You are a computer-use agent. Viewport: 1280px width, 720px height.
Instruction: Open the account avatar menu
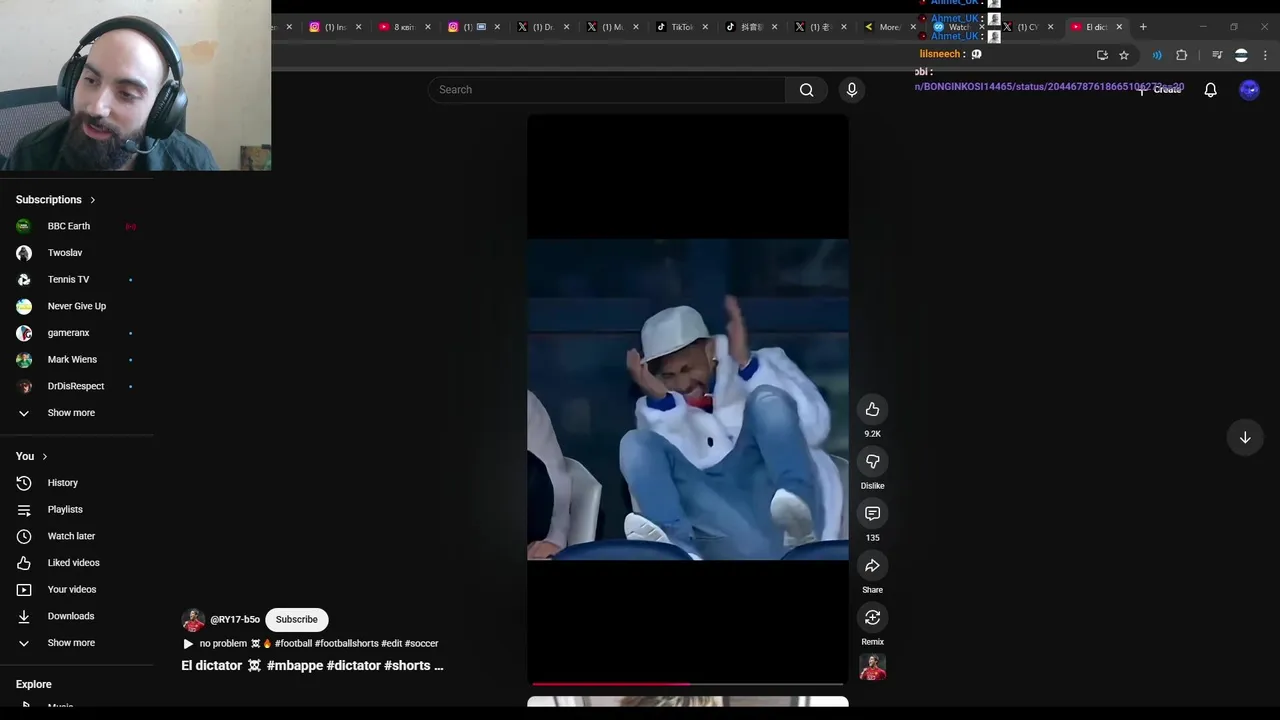tap(1249, 90)
